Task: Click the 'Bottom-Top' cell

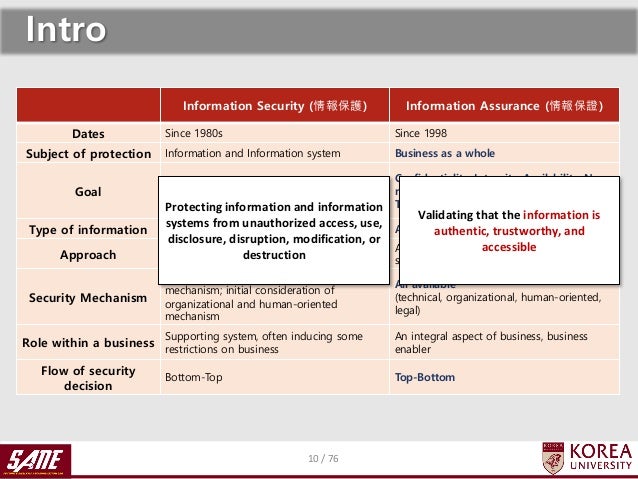Action: click(x=275, y=377)
